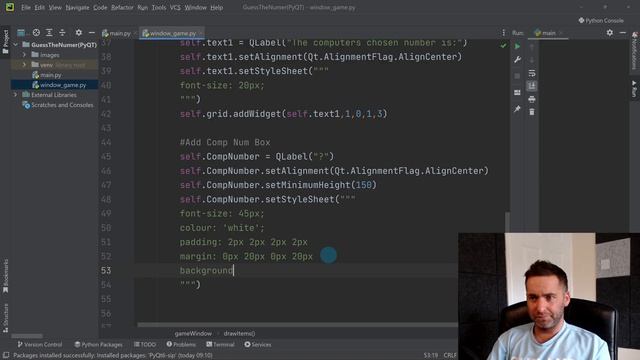Expand the venv folder
This screenshot has width=640, height=360.
click(24, 64)
